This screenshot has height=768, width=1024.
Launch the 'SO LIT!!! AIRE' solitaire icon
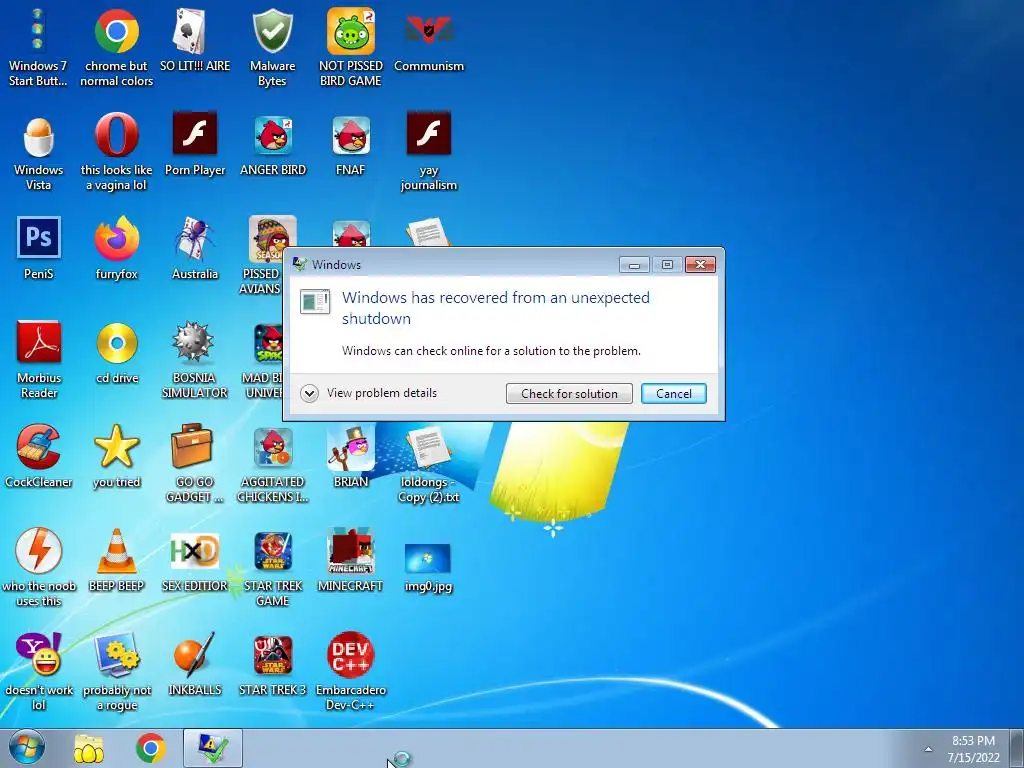195,40
